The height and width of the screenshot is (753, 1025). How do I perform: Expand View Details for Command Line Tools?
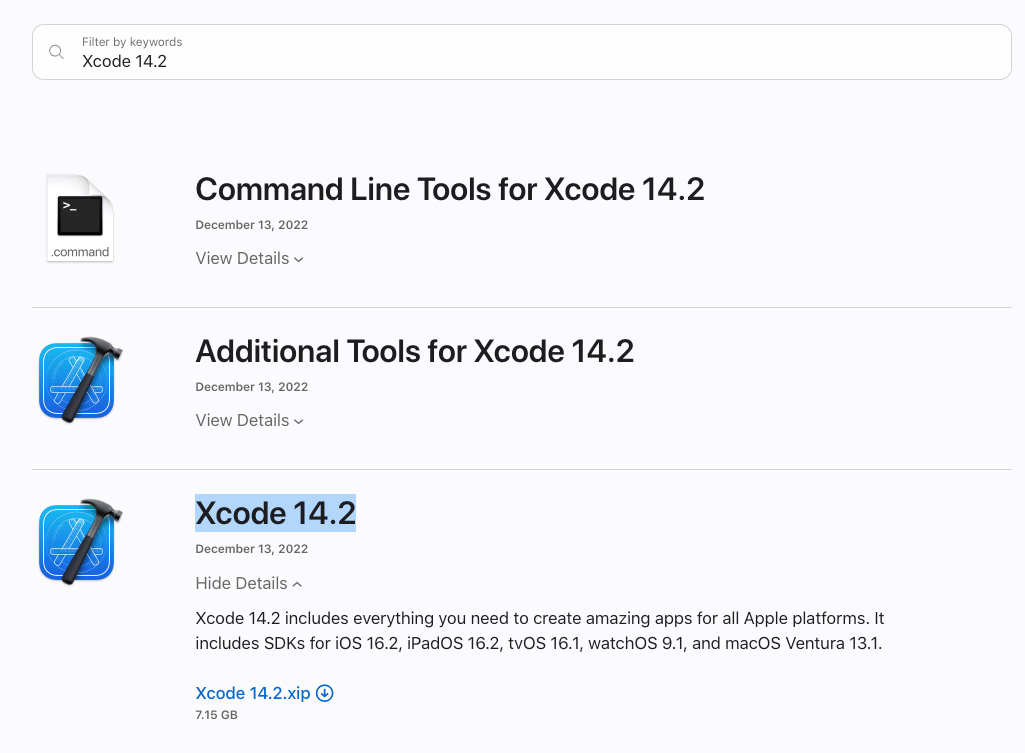249,258
